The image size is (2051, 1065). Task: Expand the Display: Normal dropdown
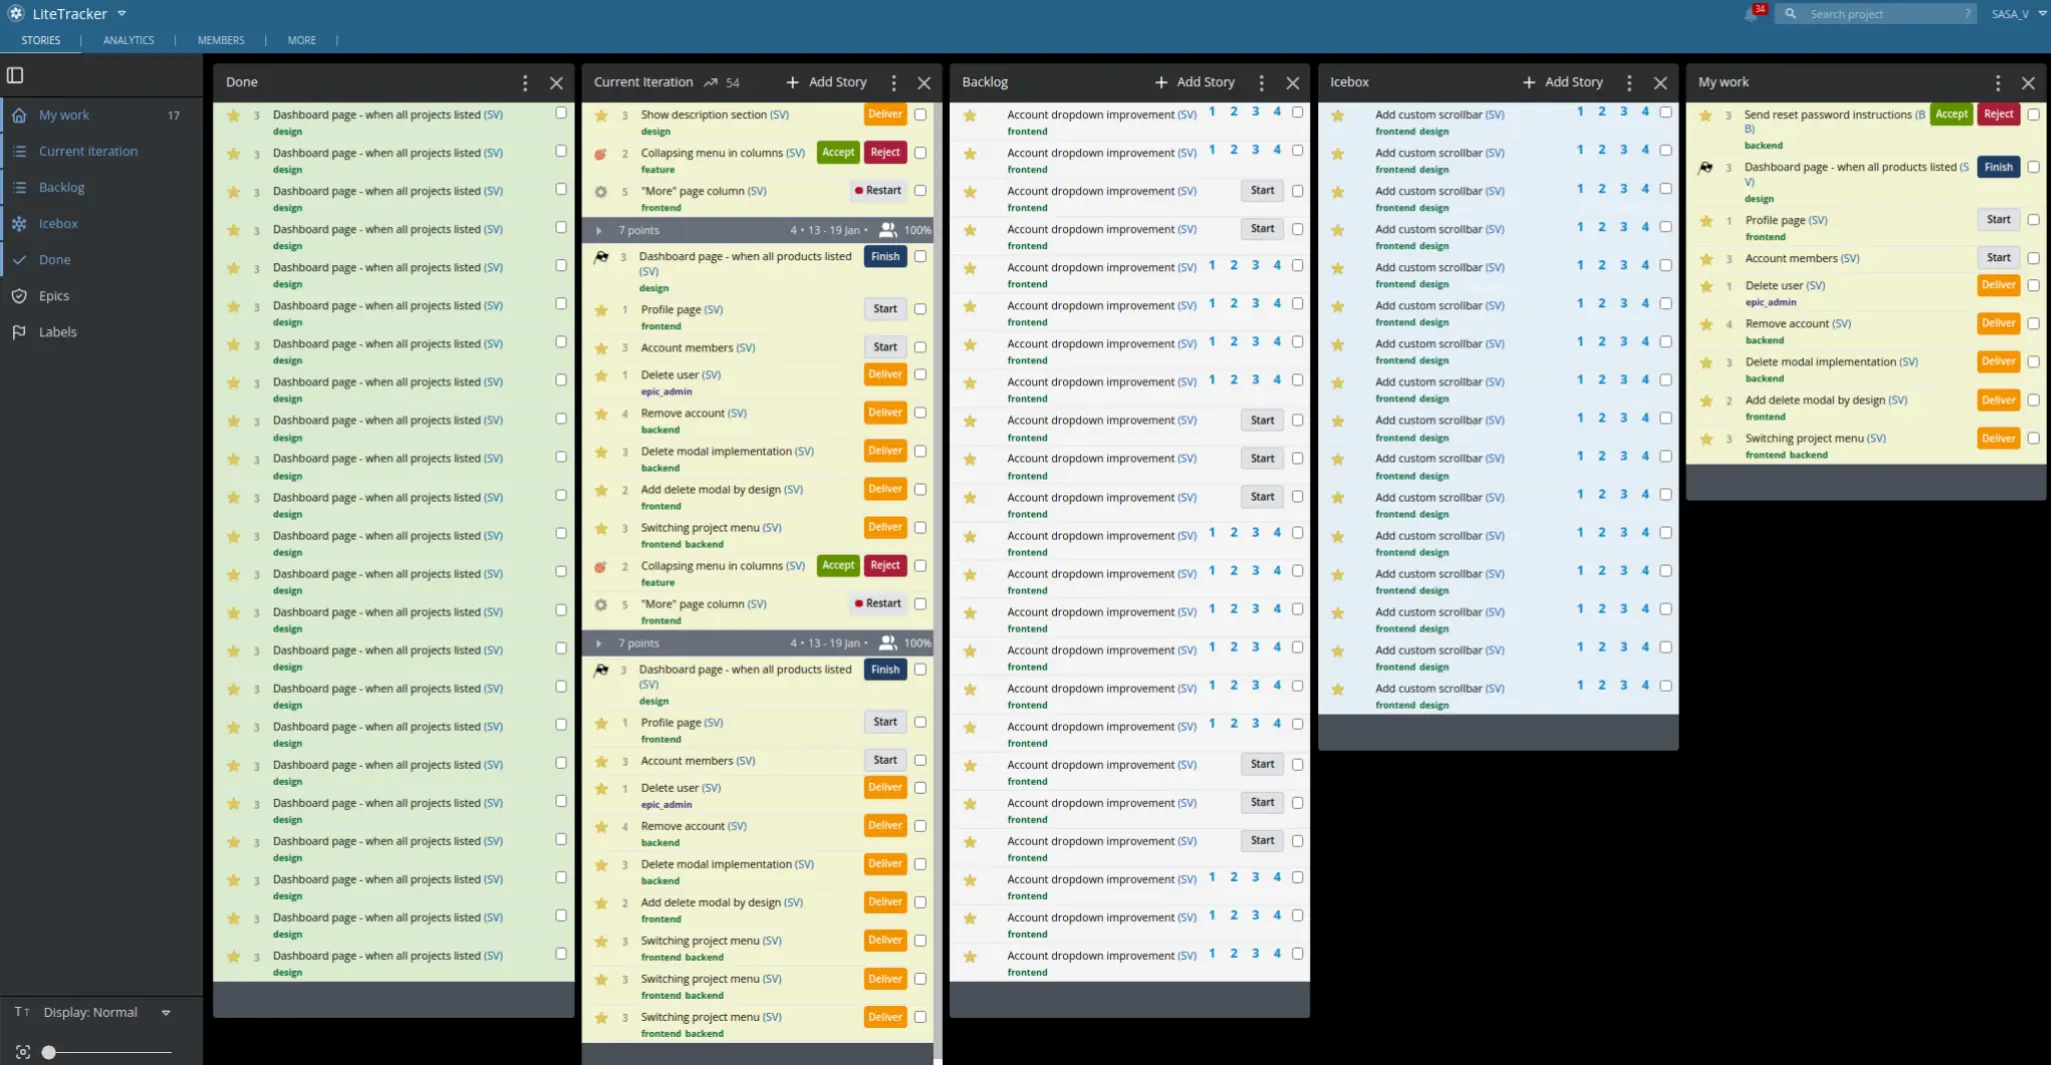pyautogui.click(x=165, y=1013)
